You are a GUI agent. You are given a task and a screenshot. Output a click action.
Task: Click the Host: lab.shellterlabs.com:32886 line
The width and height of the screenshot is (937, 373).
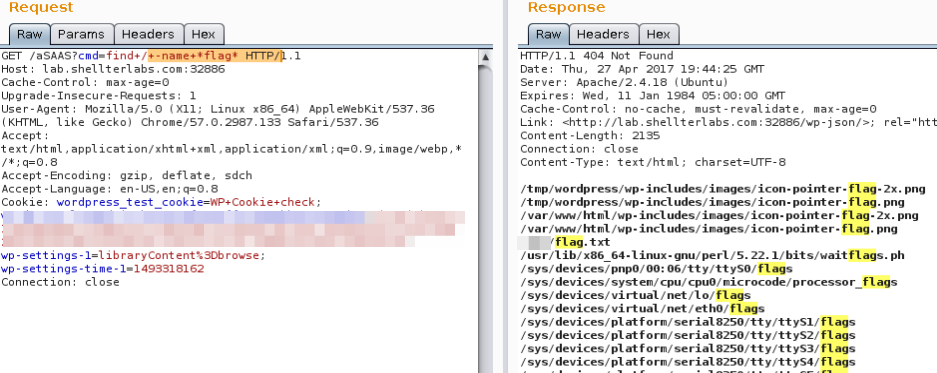[113, 69]
